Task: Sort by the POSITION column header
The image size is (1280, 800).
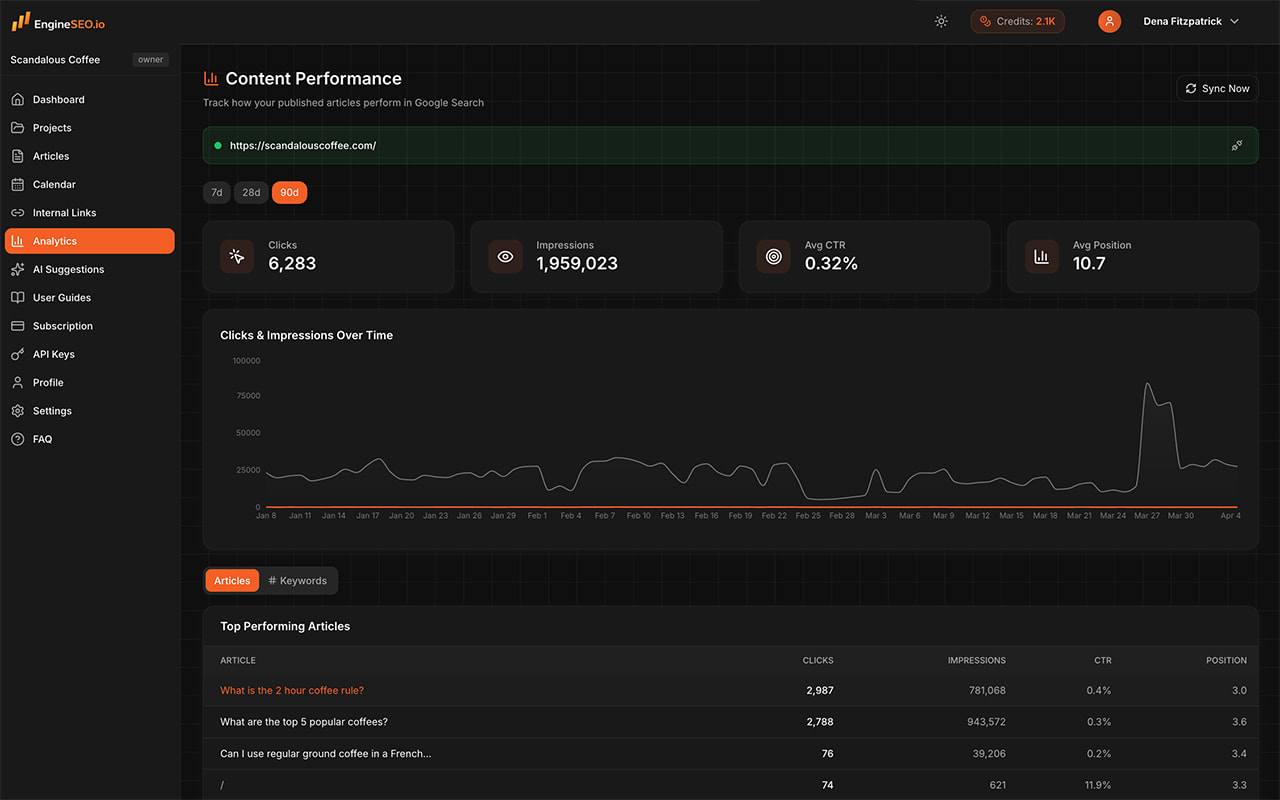Action: pyautogui.click(x=1226, y=660)
